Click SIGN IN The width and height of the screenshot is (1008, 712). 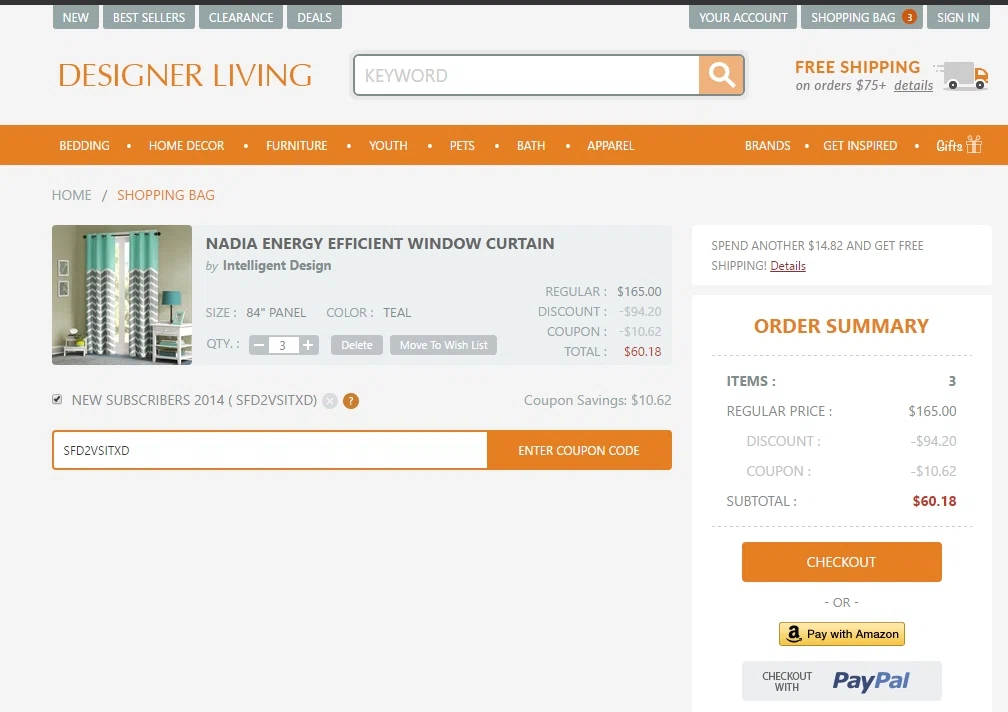(x=958, y=17)
